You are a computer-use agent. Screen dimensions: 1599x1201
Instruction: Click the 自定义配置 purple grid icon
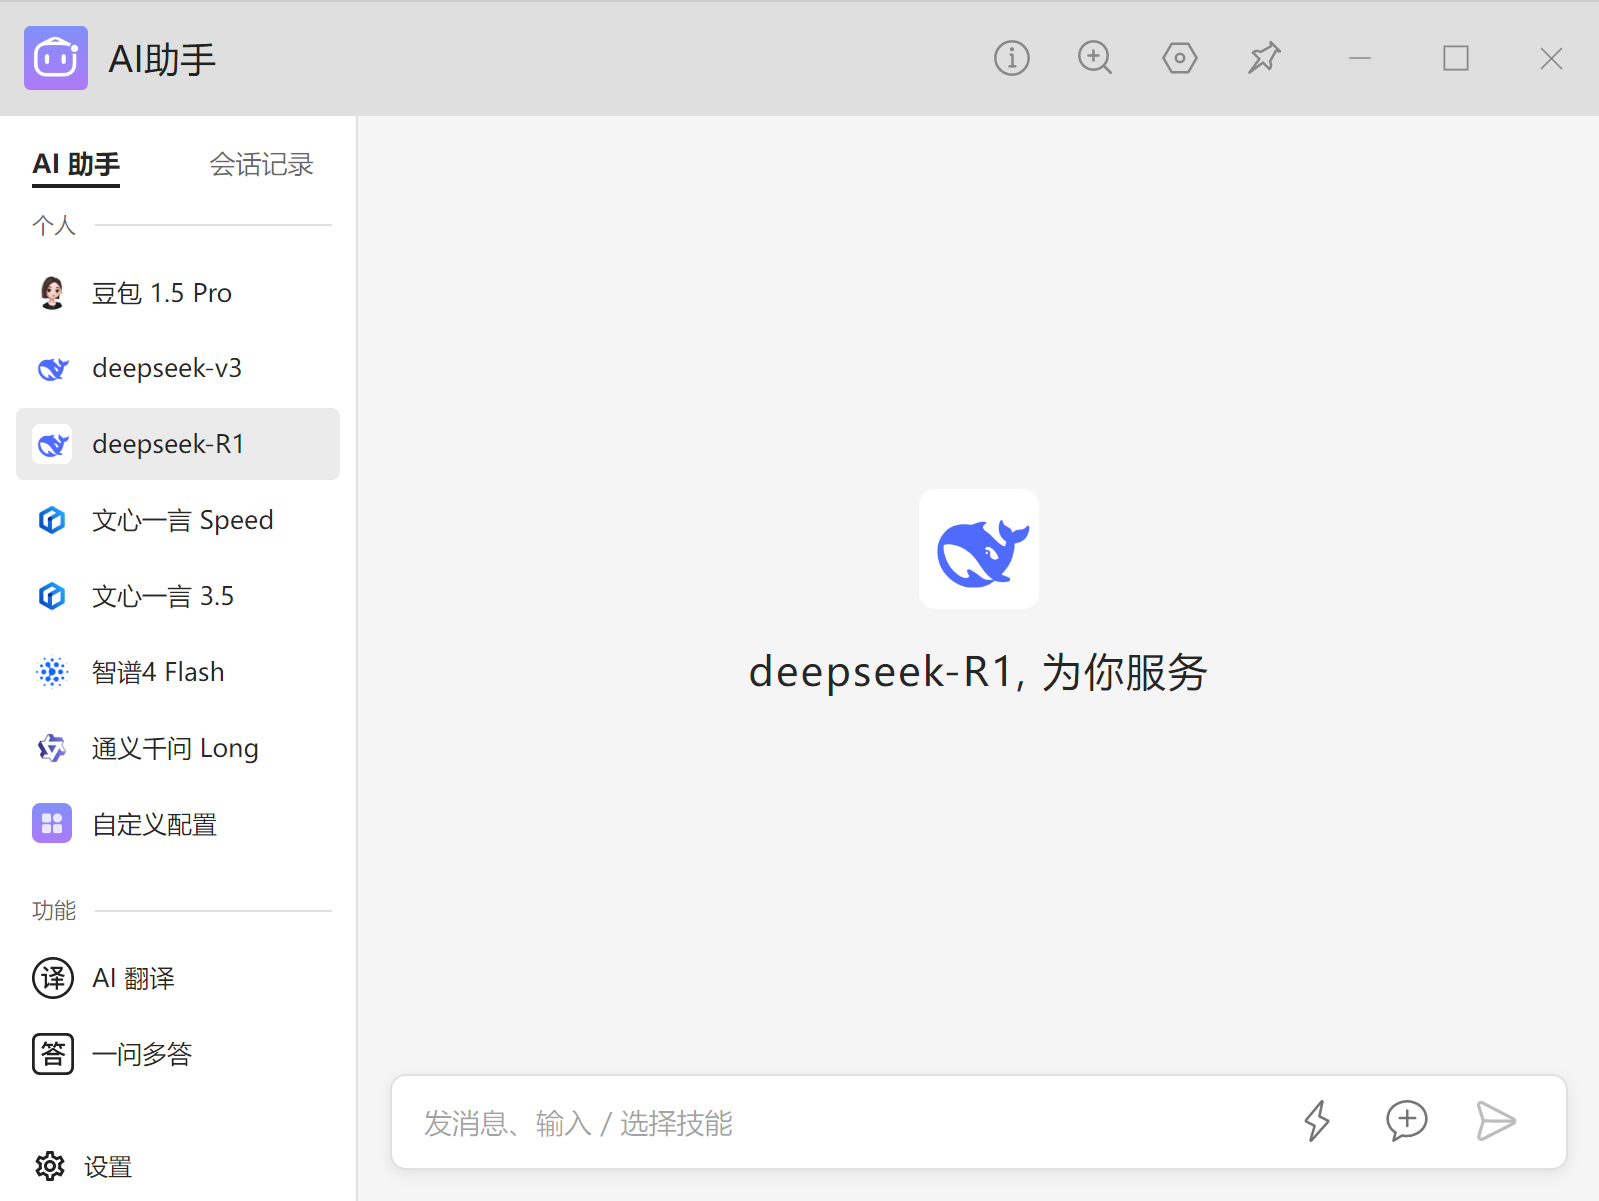click(x=52, y=824)
